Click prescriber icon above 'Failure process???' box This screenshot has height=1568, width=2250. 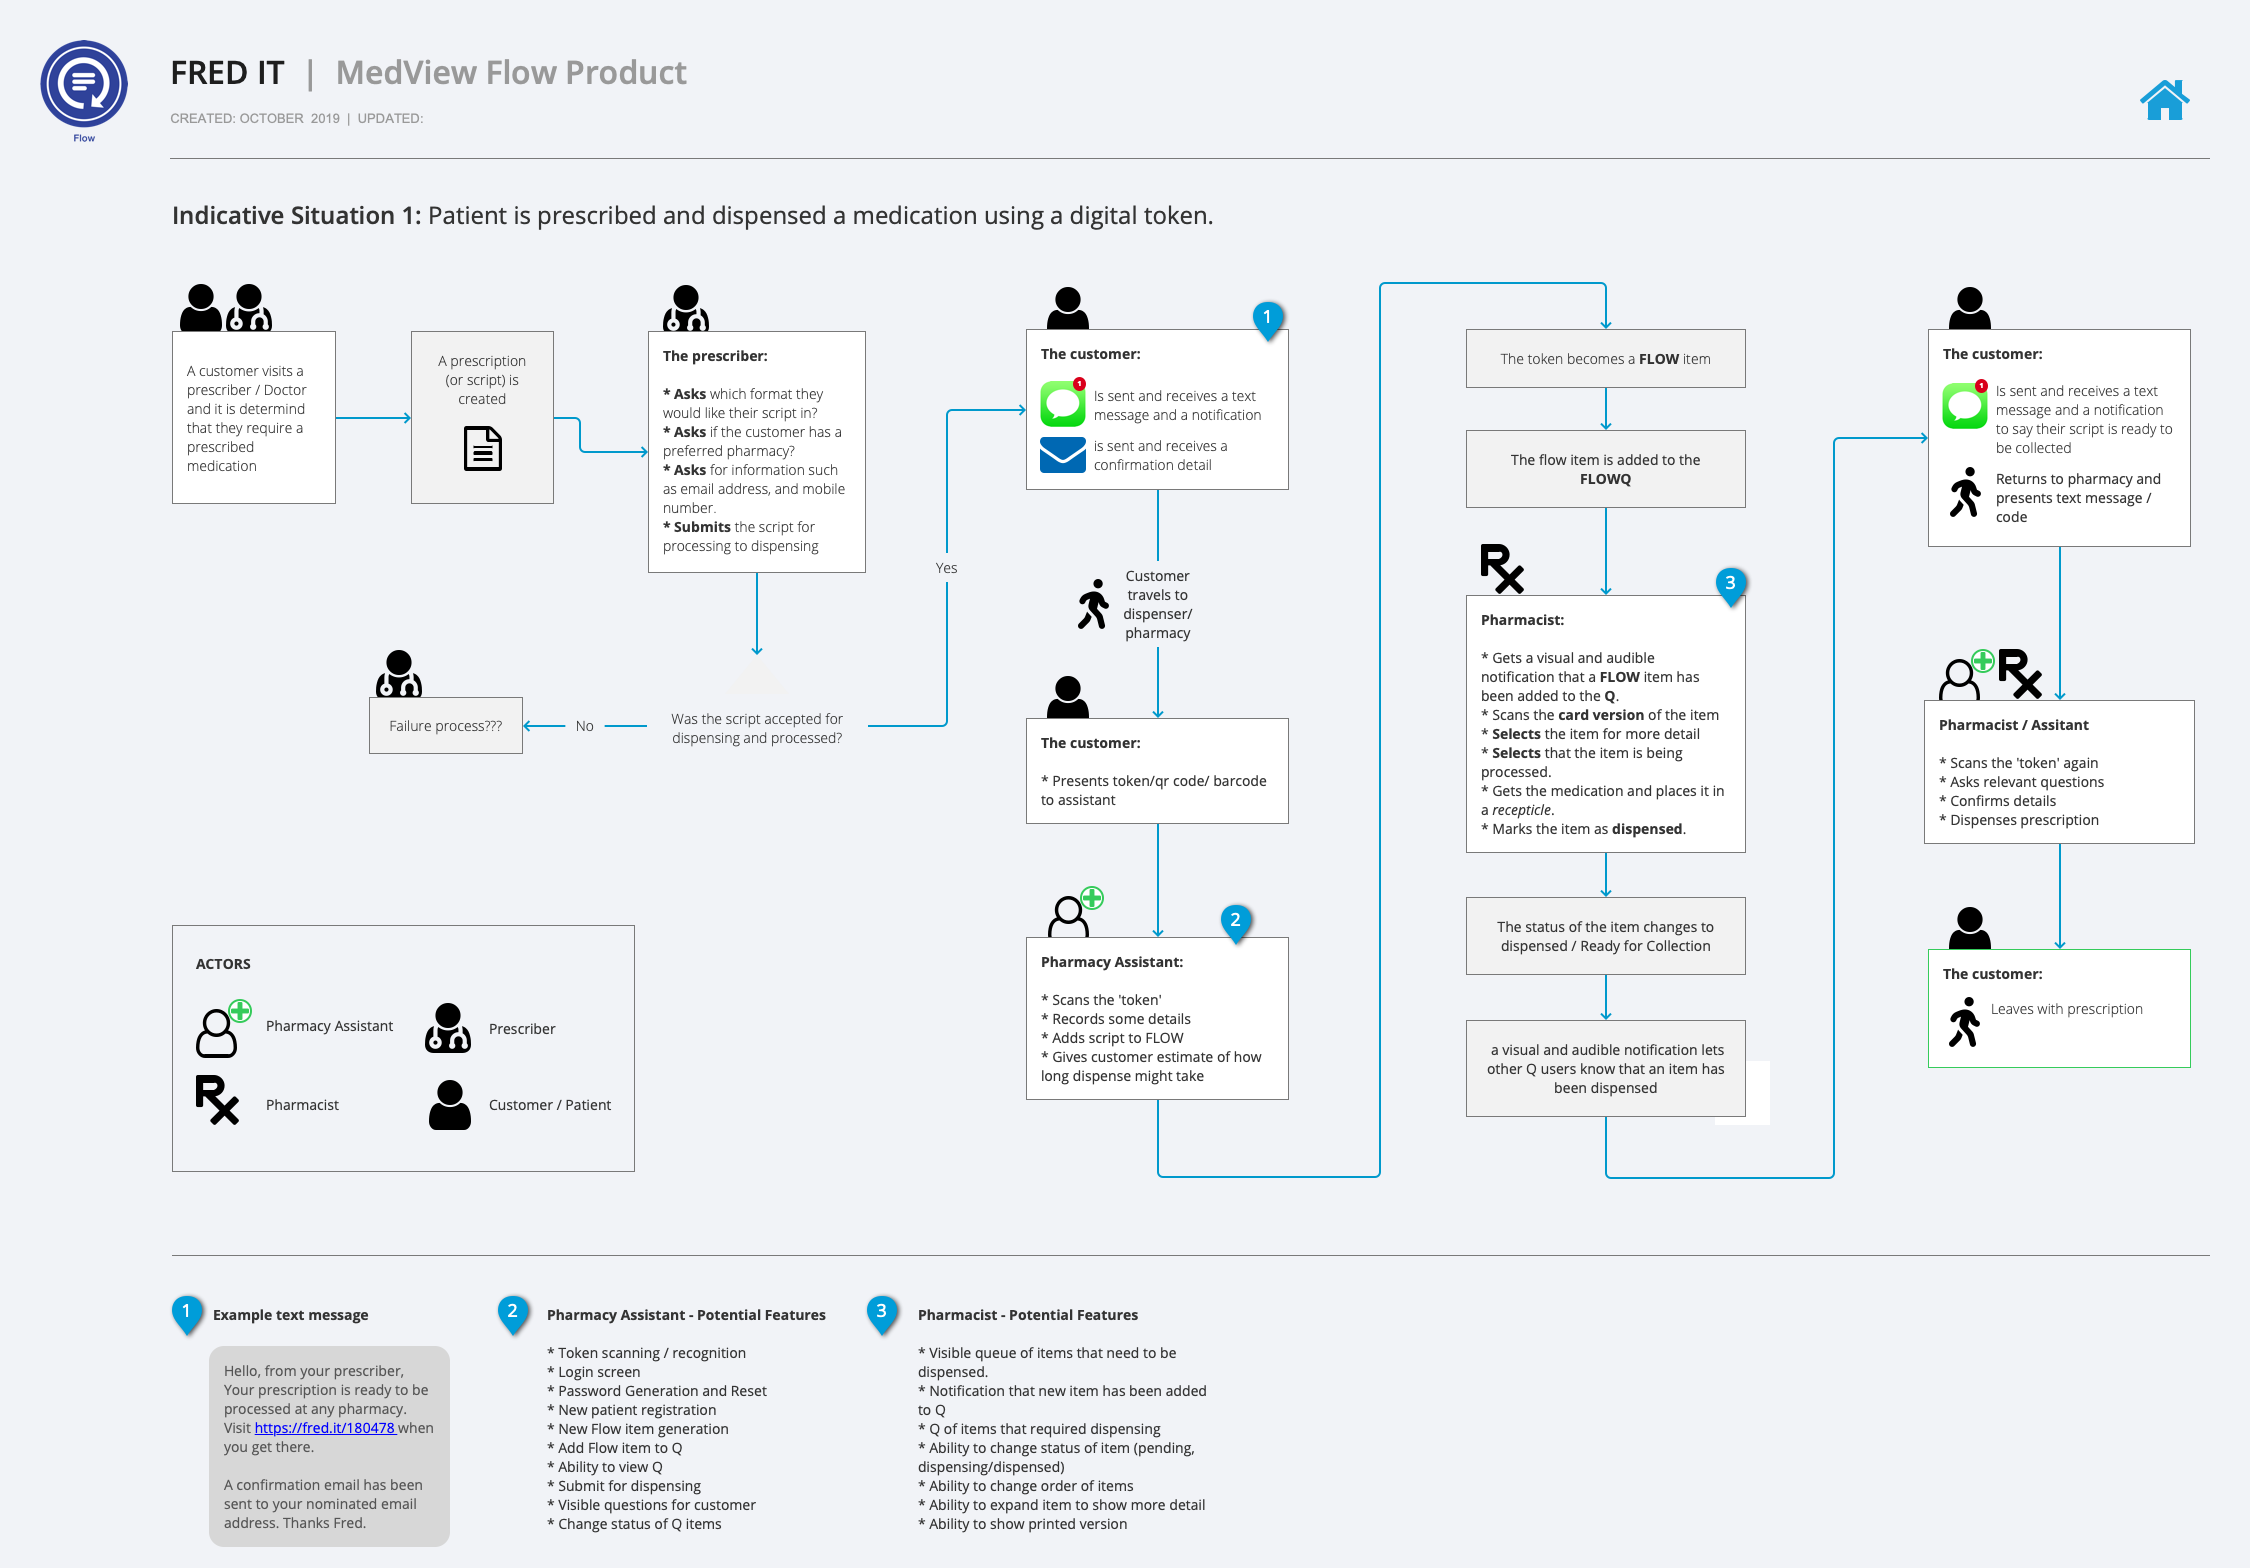tap(399, 674)
